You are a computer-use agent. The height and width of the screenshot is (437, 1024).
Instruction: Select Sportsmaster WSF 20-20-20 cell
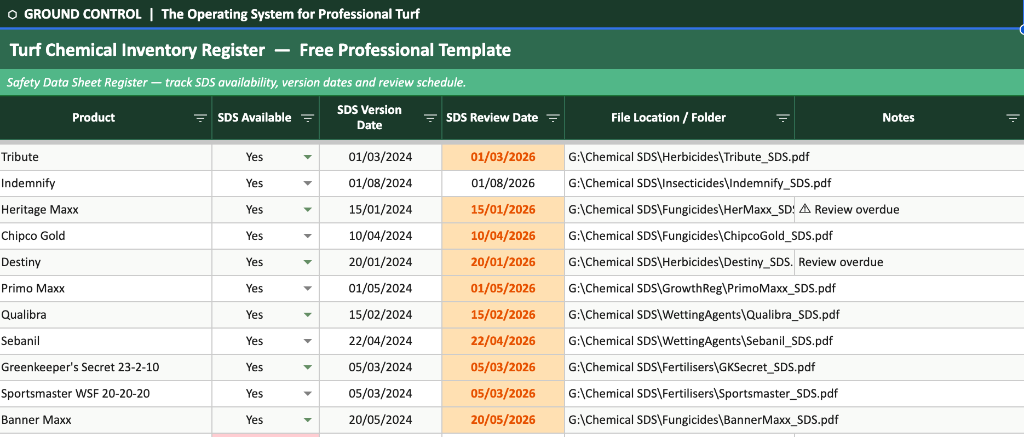pyautogui.click(x=106, y=393)
